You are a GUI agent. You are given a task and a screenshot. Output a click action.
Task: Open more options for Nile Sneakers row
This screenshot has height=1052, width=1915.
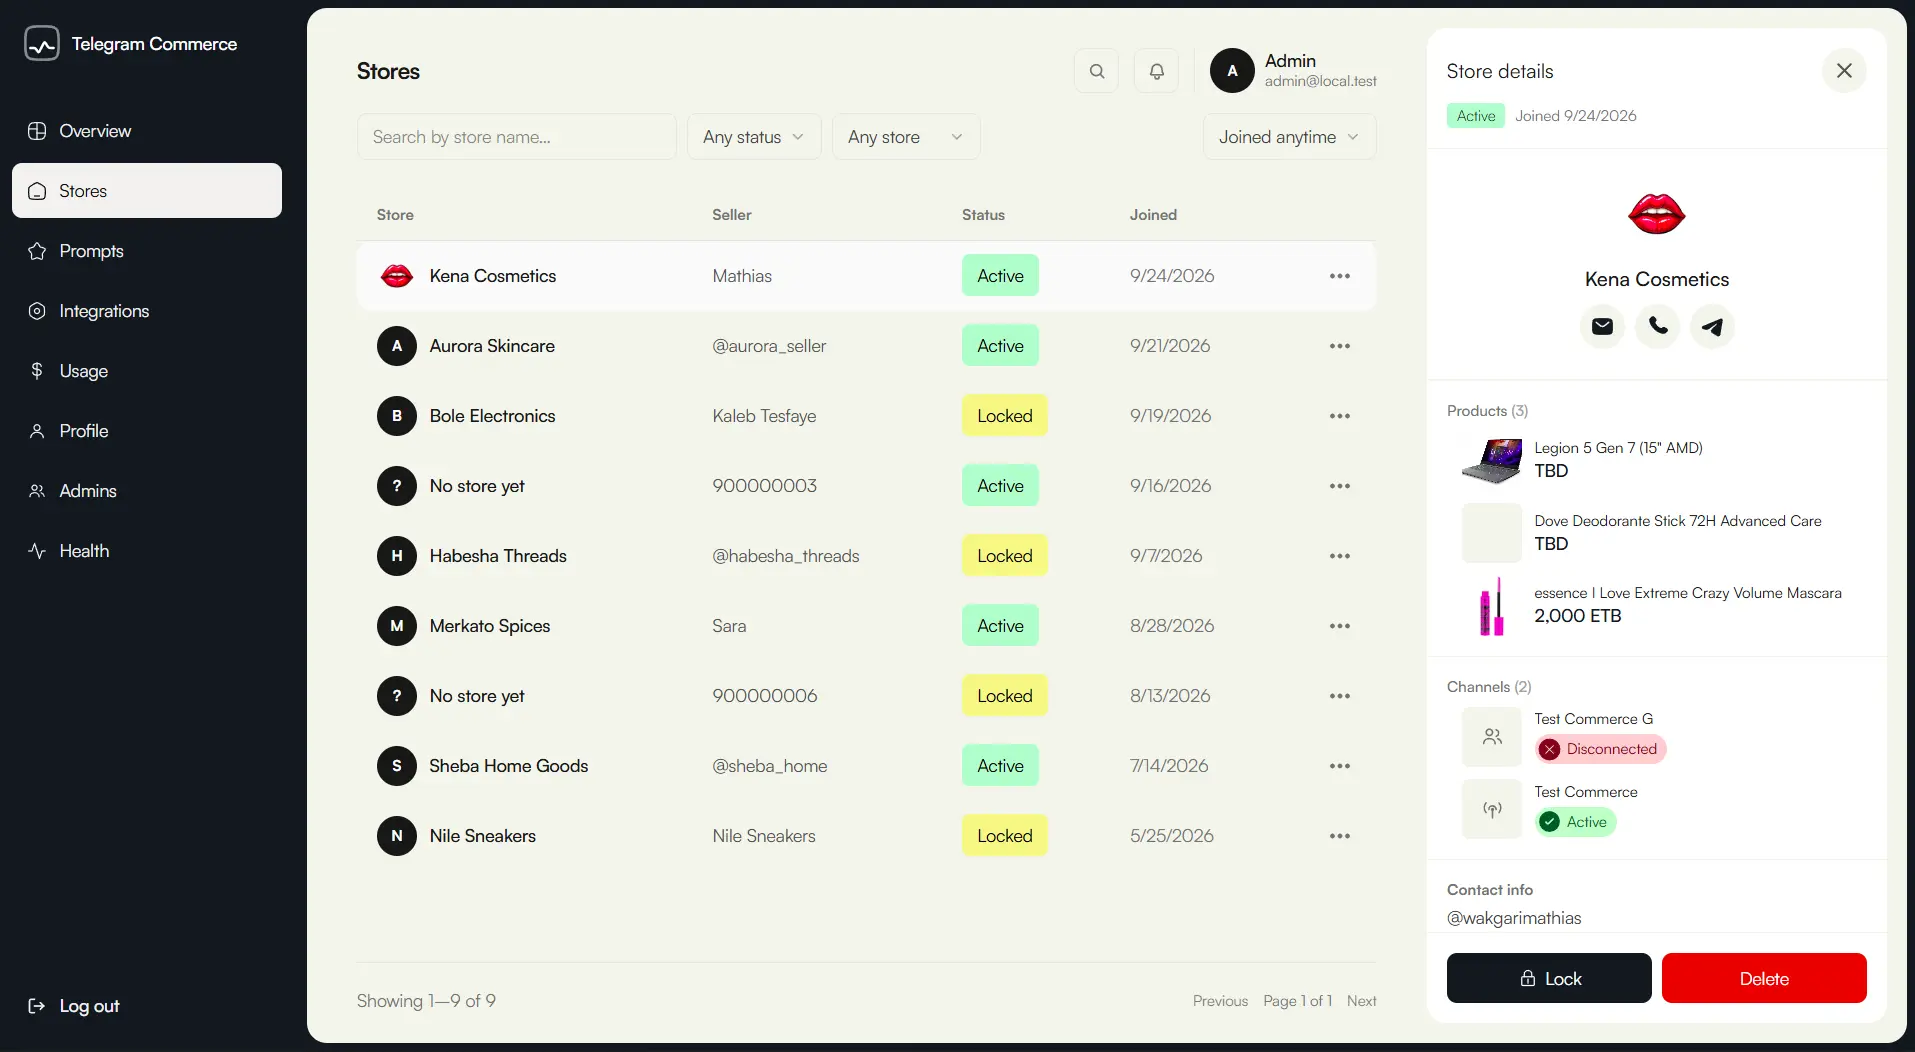[1340, 836]
